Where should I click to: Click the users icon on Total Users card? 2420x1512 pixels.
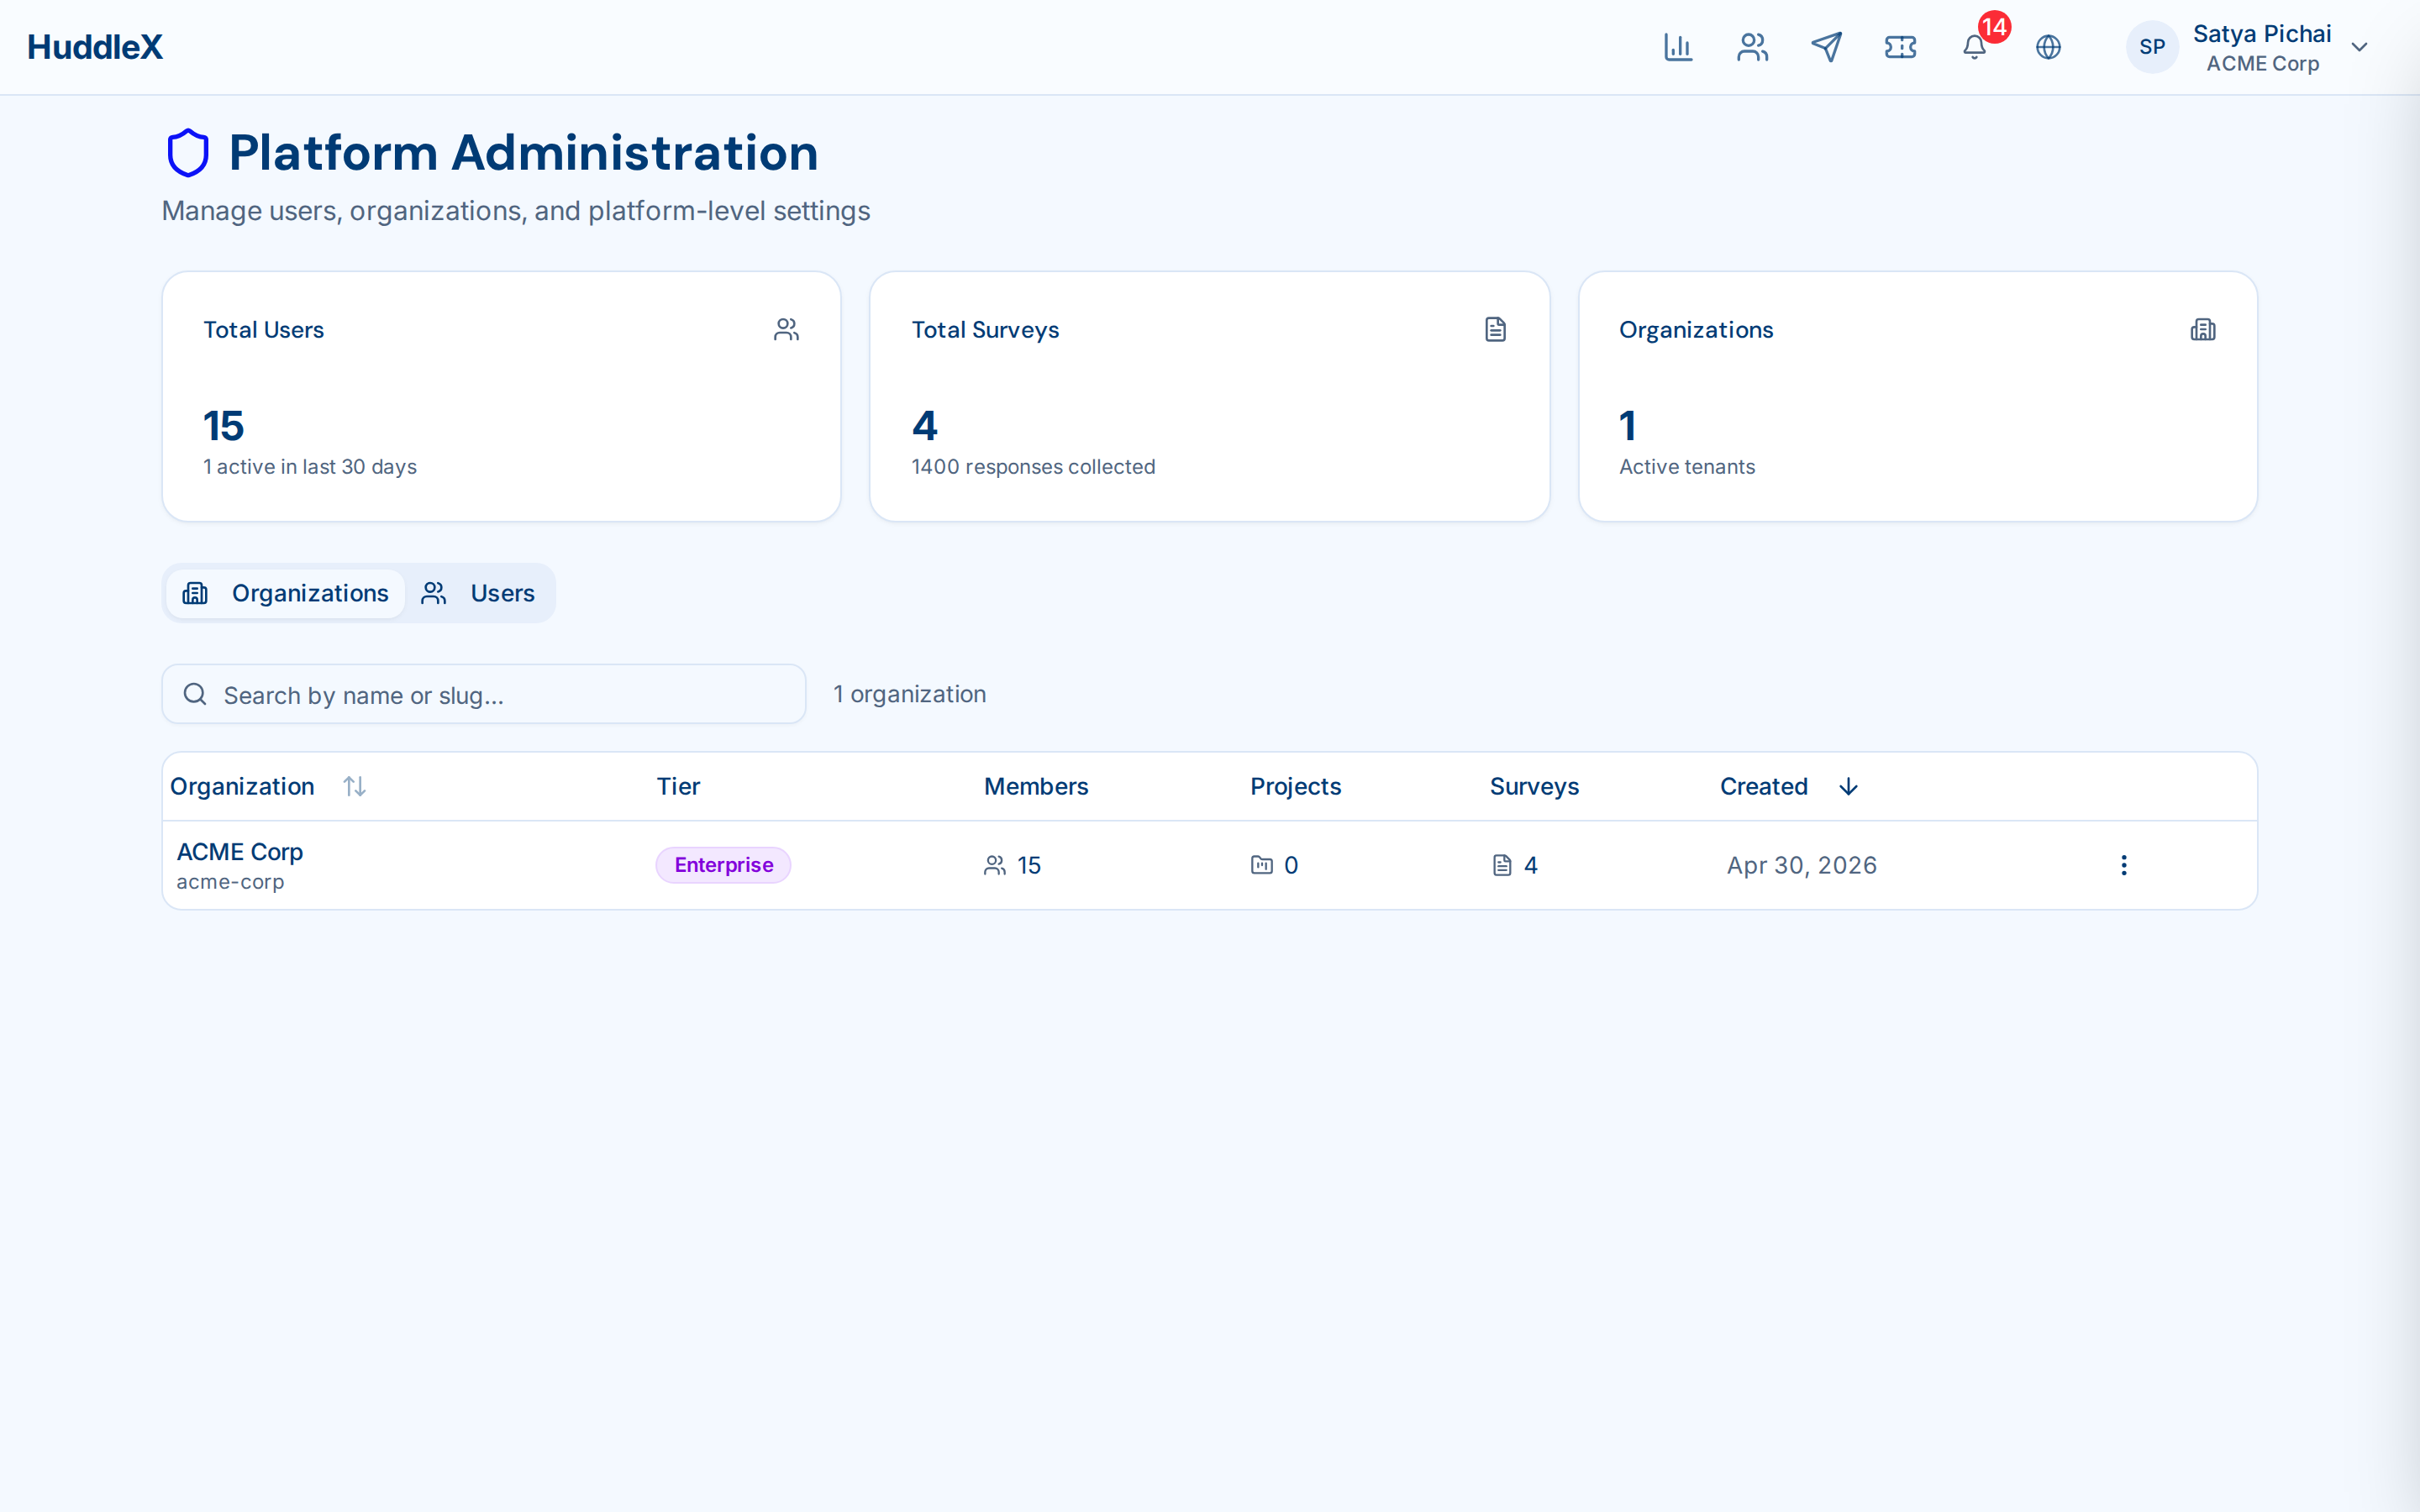pos(787,329)
